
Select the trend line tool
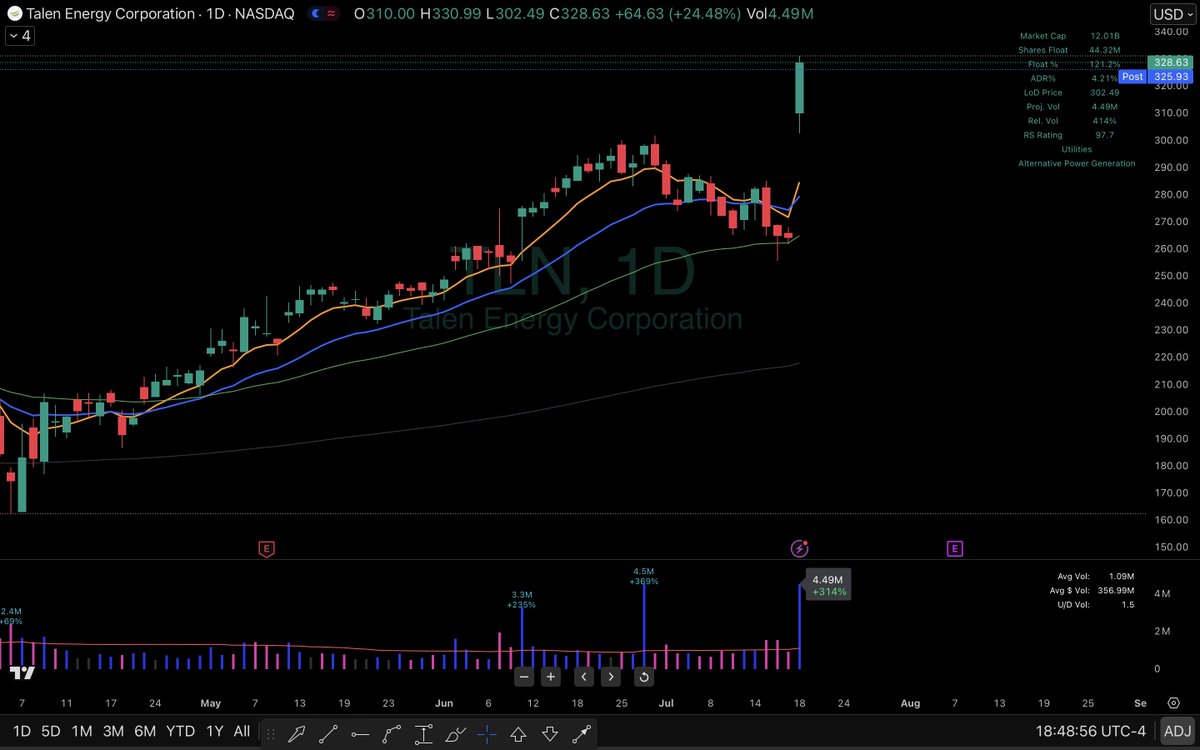[328, 734]
